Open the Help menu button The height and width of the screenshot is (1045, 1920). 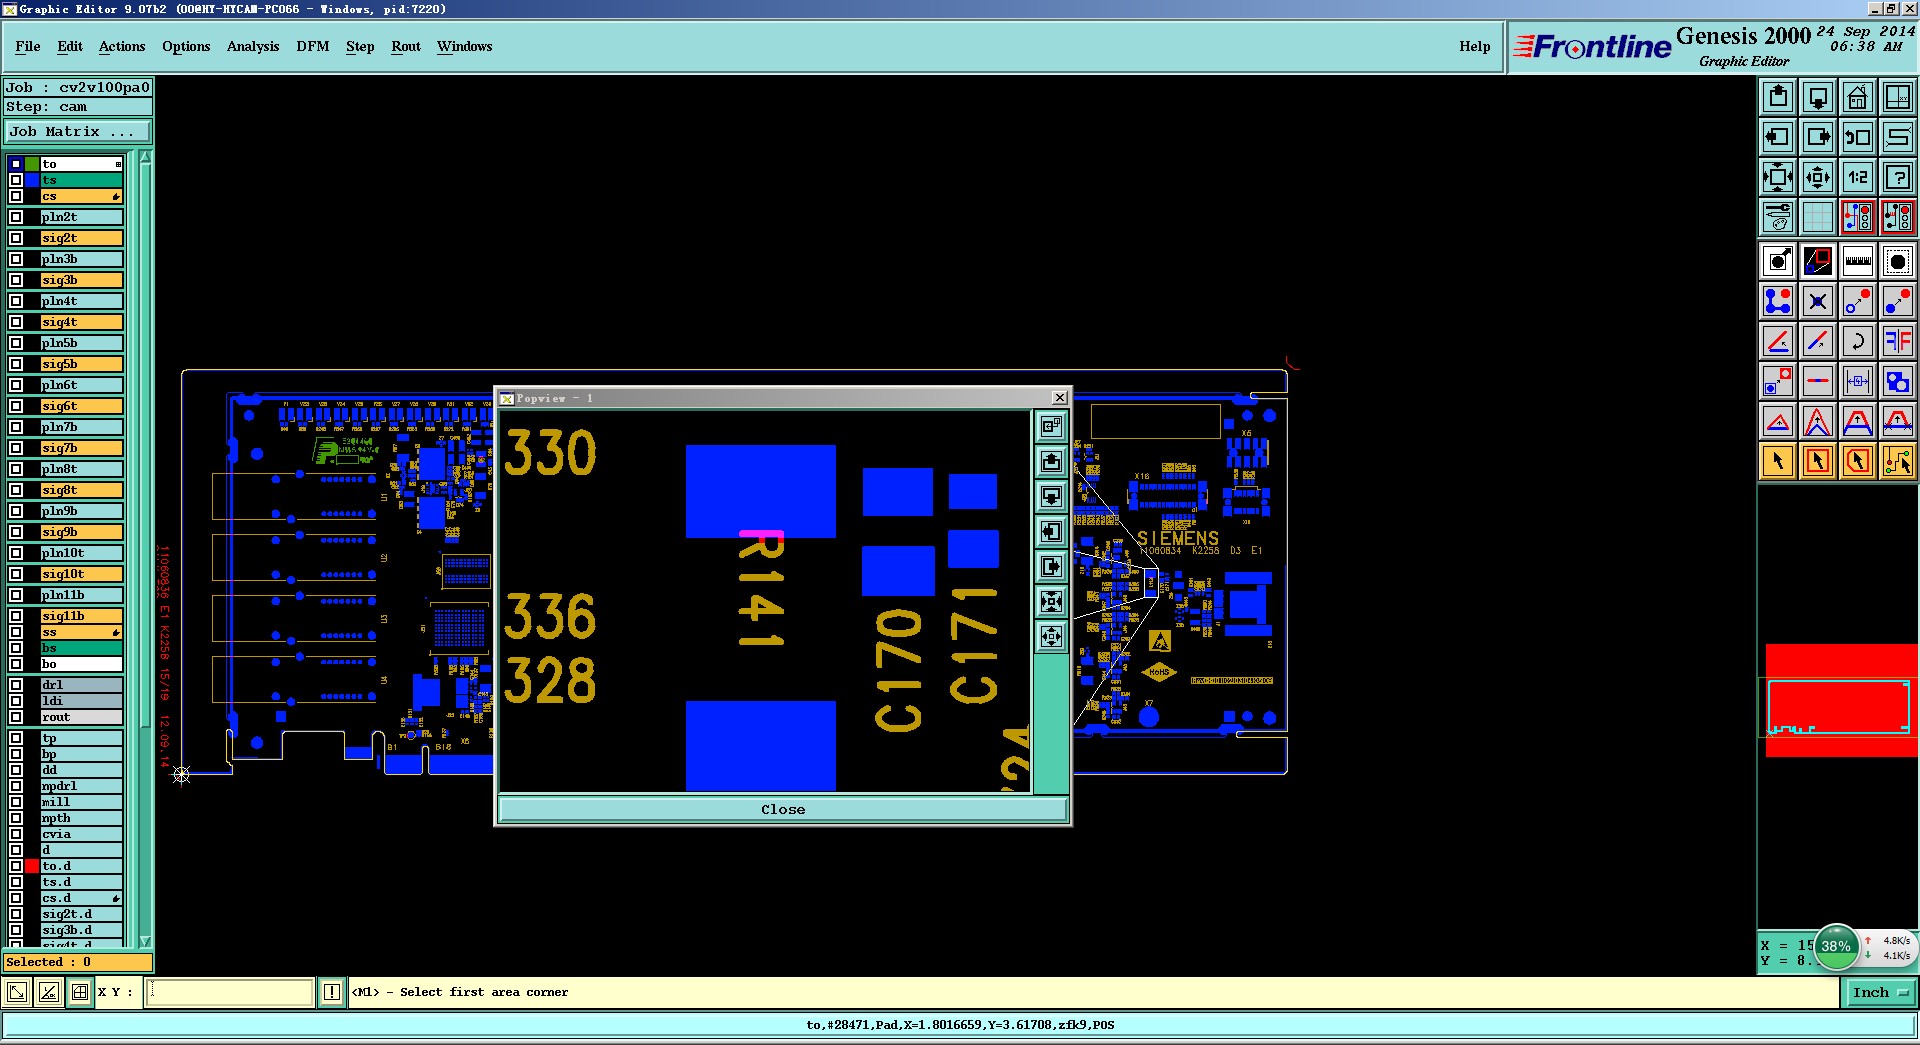(1475, 46)
